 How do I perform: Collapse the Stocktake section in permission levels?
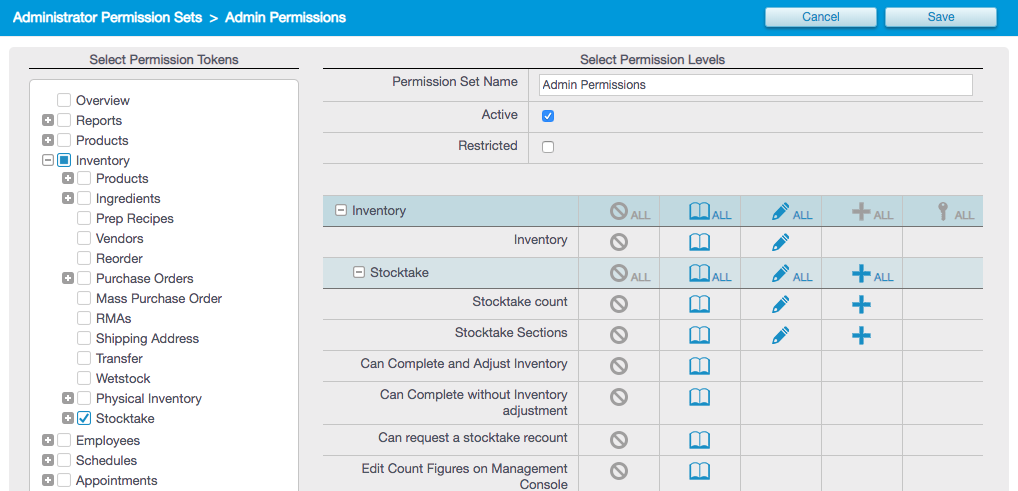click(358, 273)
